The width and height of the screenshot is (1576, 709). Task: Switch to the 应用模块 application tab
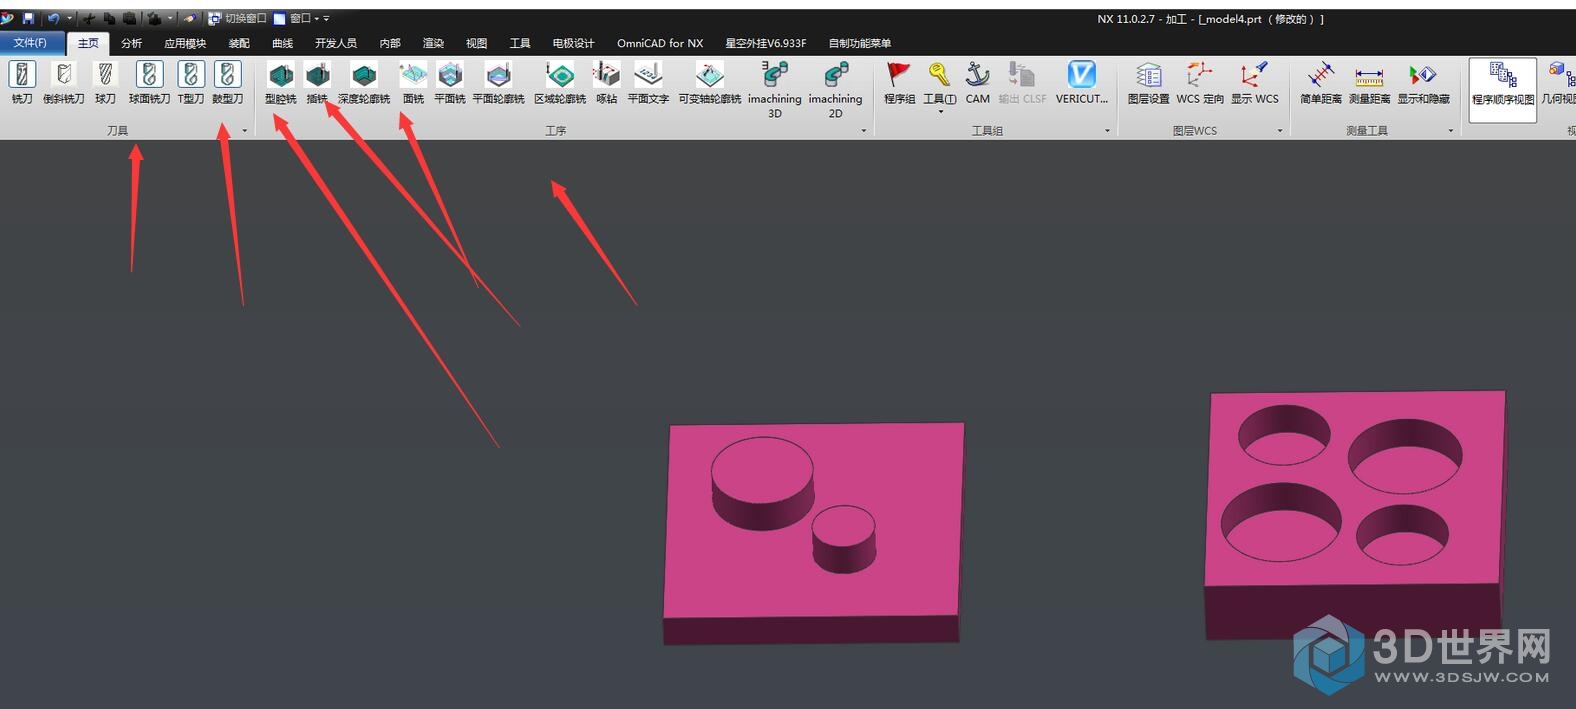[185, 43]
